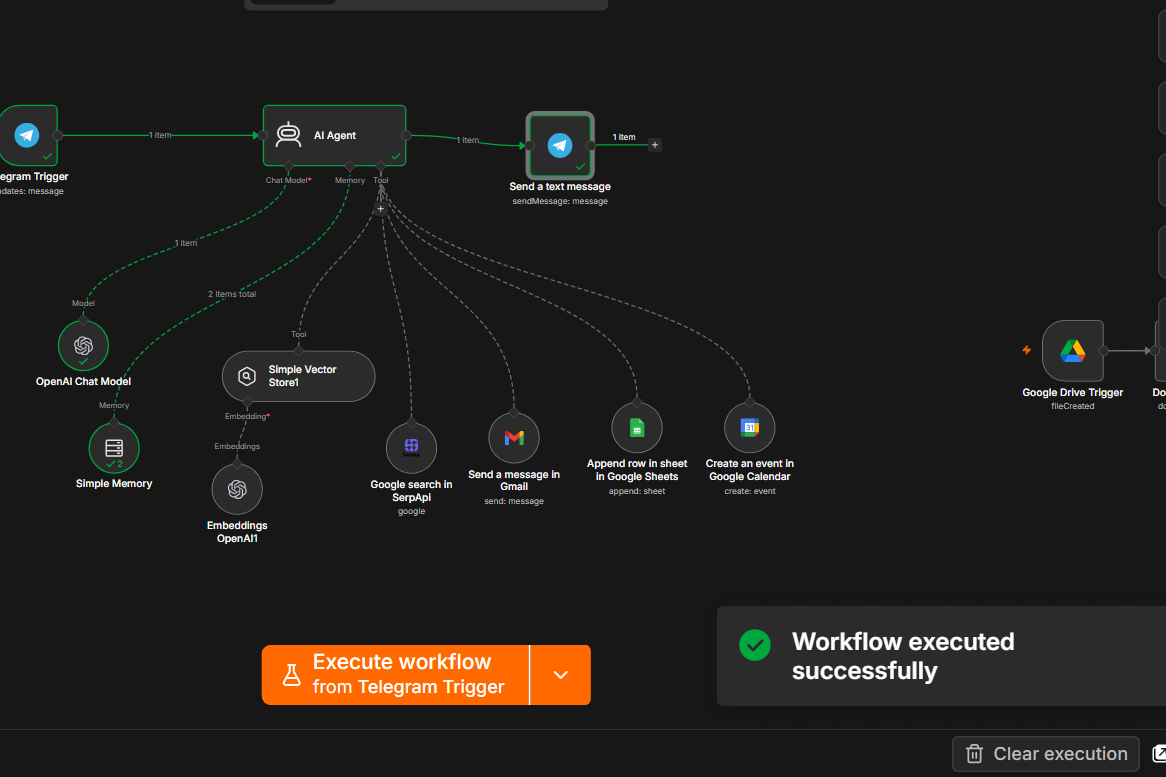
Task: Click Execute workflow from Telegram Trigger
Action: pyautogui.click(x=396, y=674)
